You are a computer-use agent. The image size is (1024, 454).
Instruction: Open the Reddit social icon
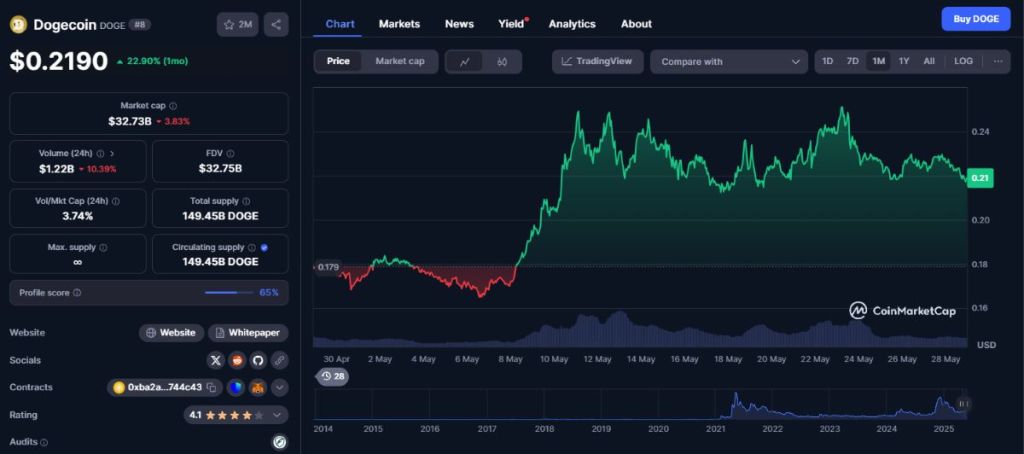tap(237, 360)
